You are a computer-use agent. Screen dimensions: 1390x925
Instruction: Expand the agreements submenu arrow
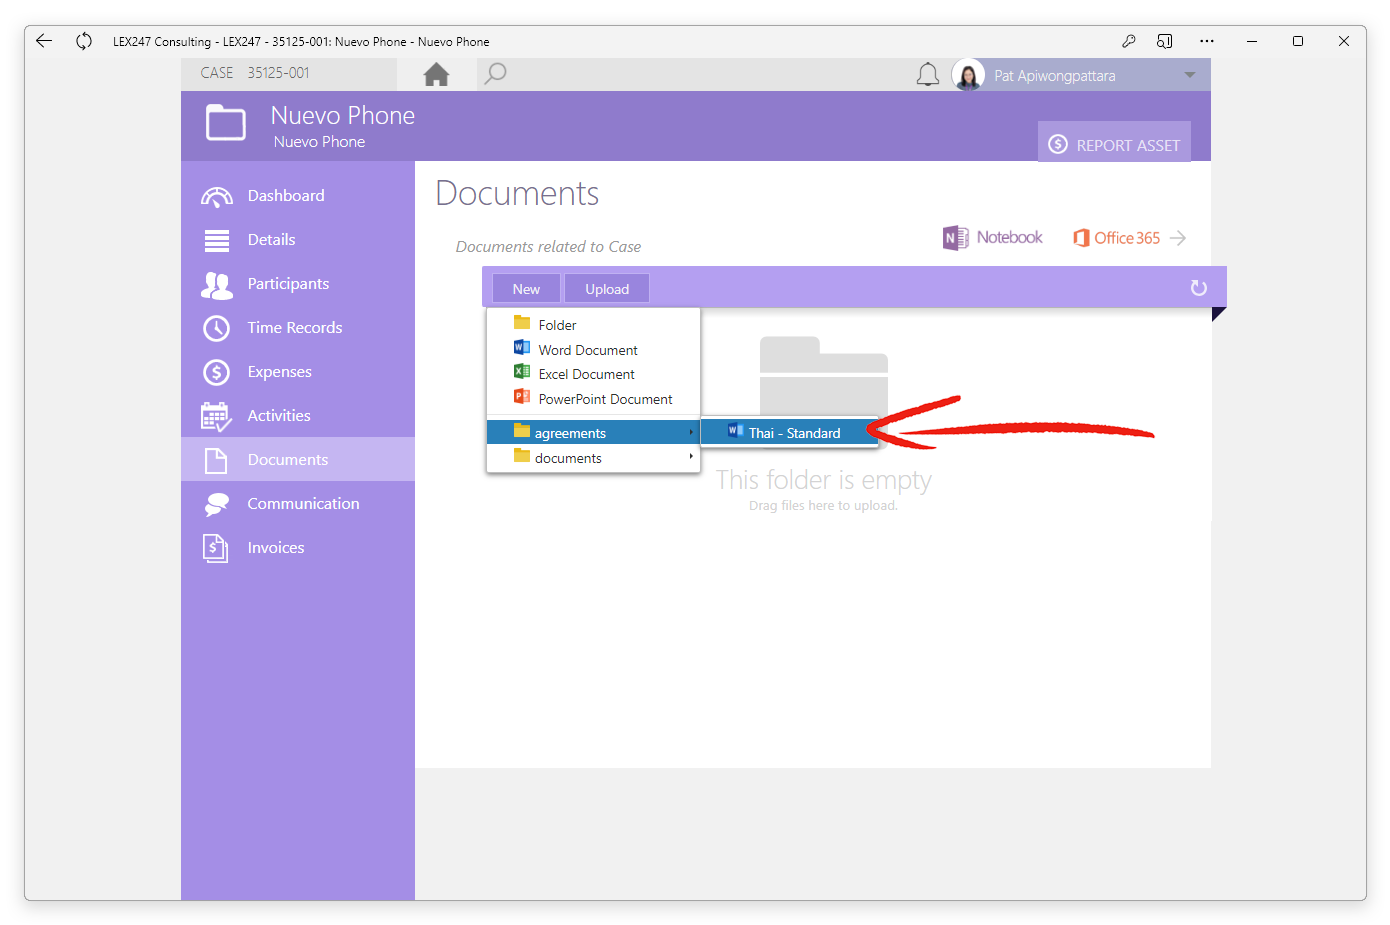(691, 432)
